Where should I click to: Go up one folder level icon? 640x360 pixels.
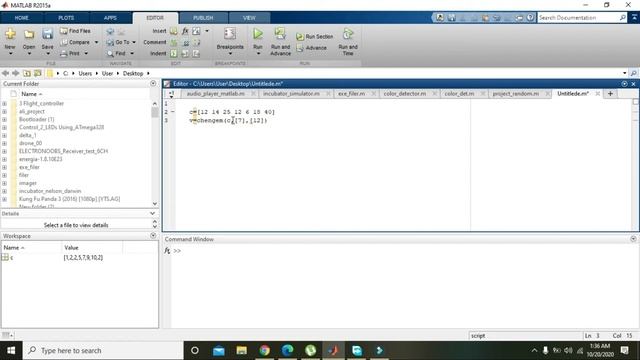pyautogui.click(x=27, y=73)
